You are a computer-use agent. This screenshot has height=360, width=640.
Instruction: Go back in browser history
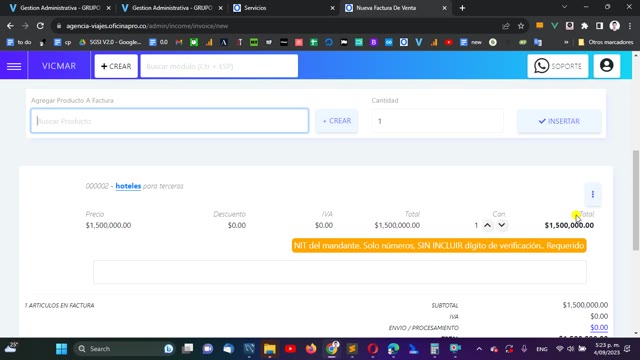(10, 26)
